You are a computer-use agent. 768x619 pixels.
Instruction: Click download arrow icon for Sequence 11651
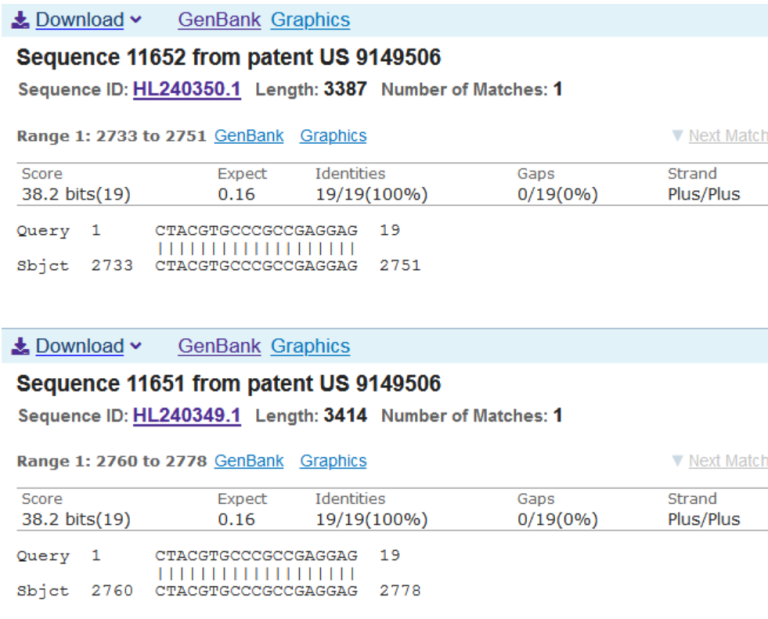point(20,346)
